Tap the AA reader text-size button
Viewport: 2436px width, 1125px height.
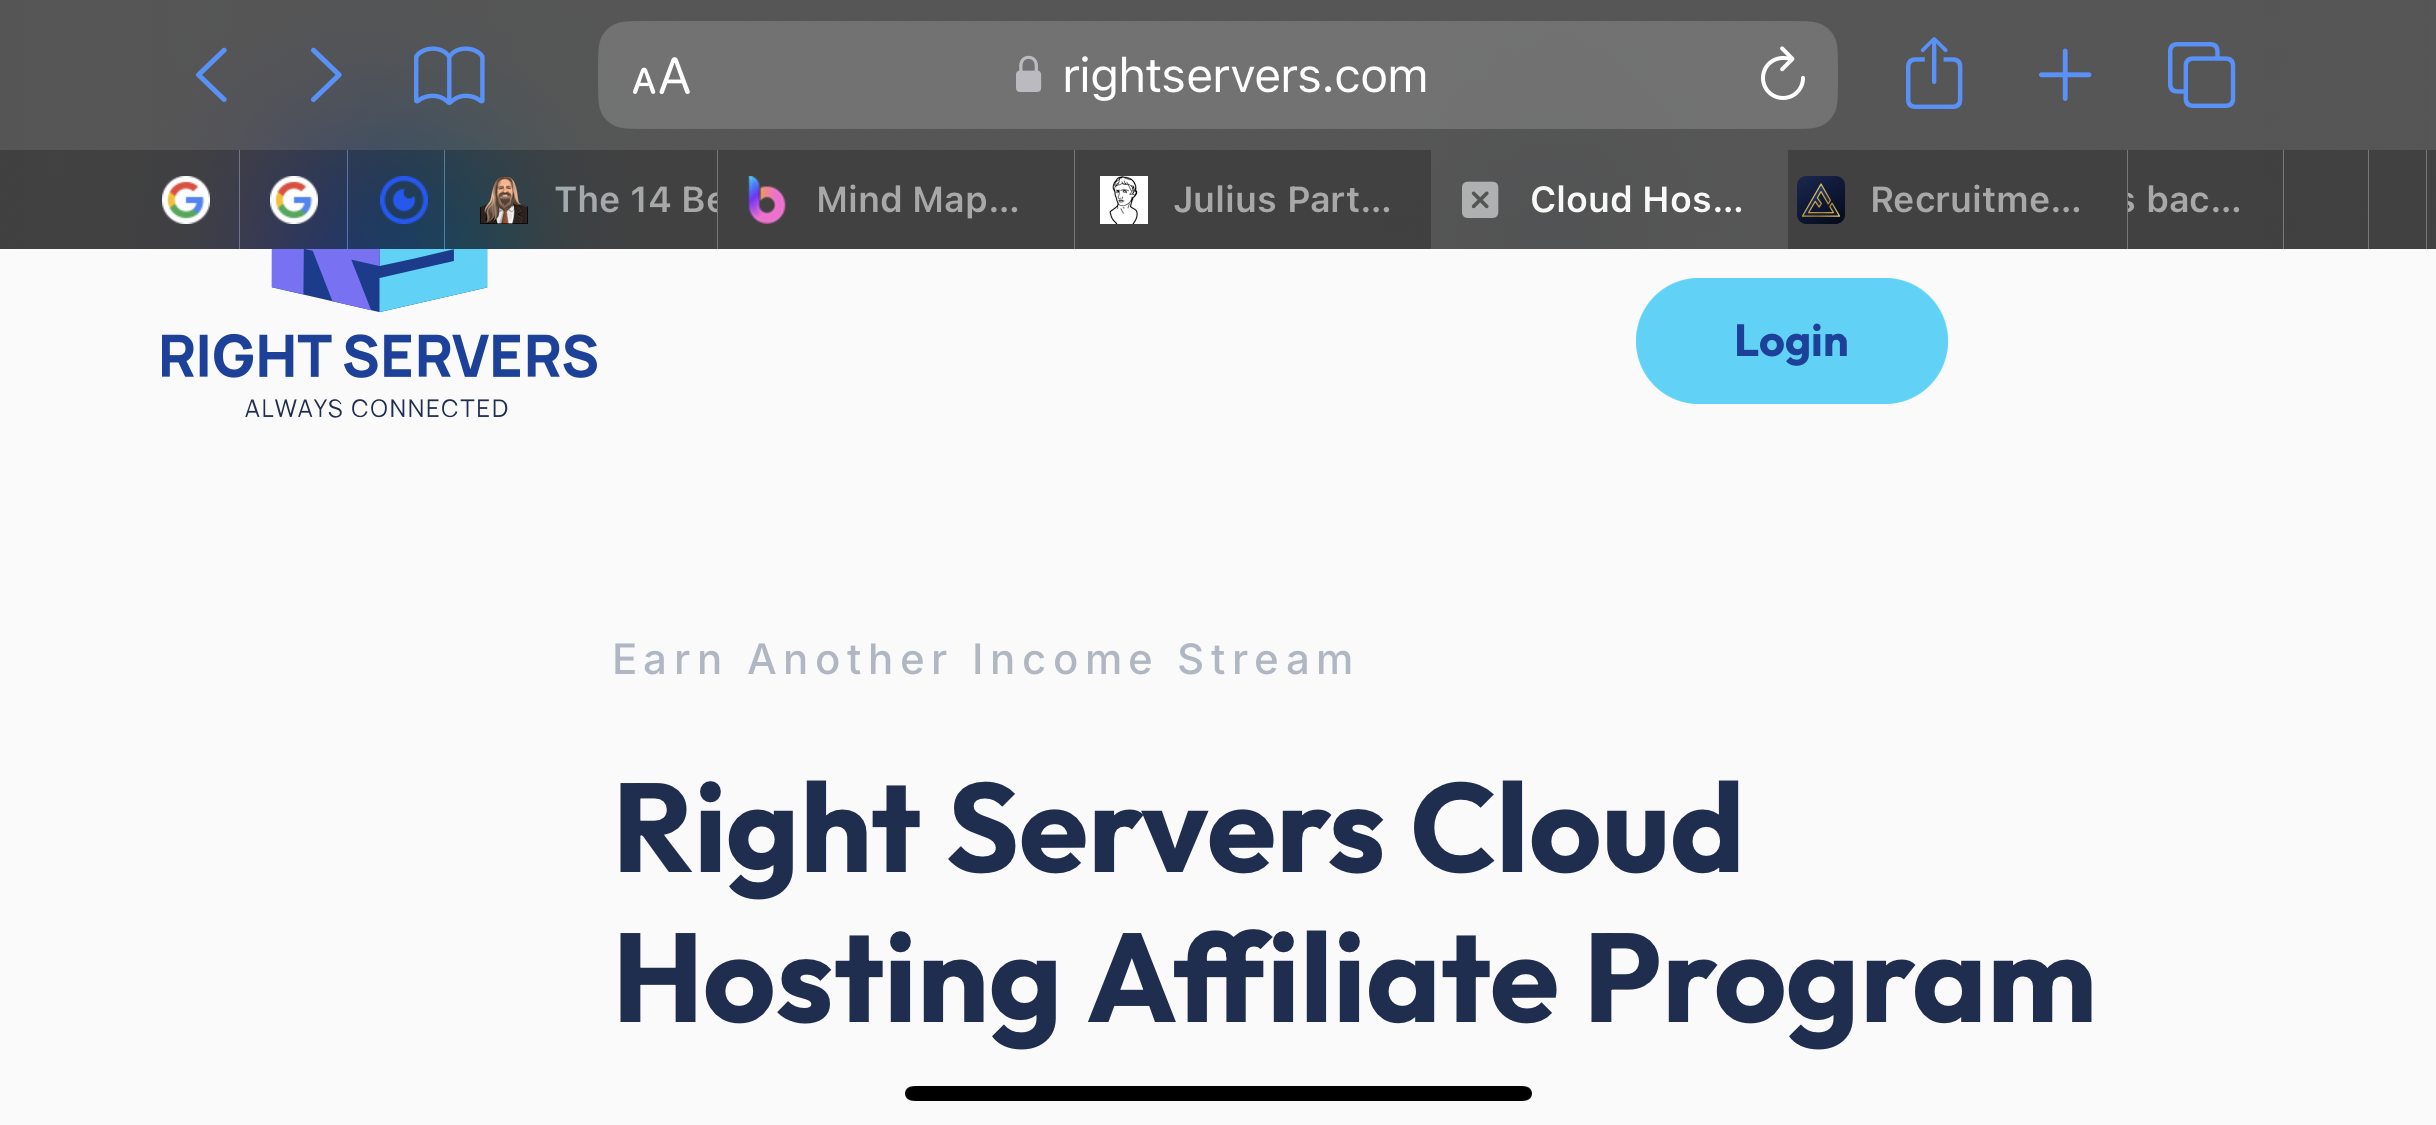tap(661, 76)
